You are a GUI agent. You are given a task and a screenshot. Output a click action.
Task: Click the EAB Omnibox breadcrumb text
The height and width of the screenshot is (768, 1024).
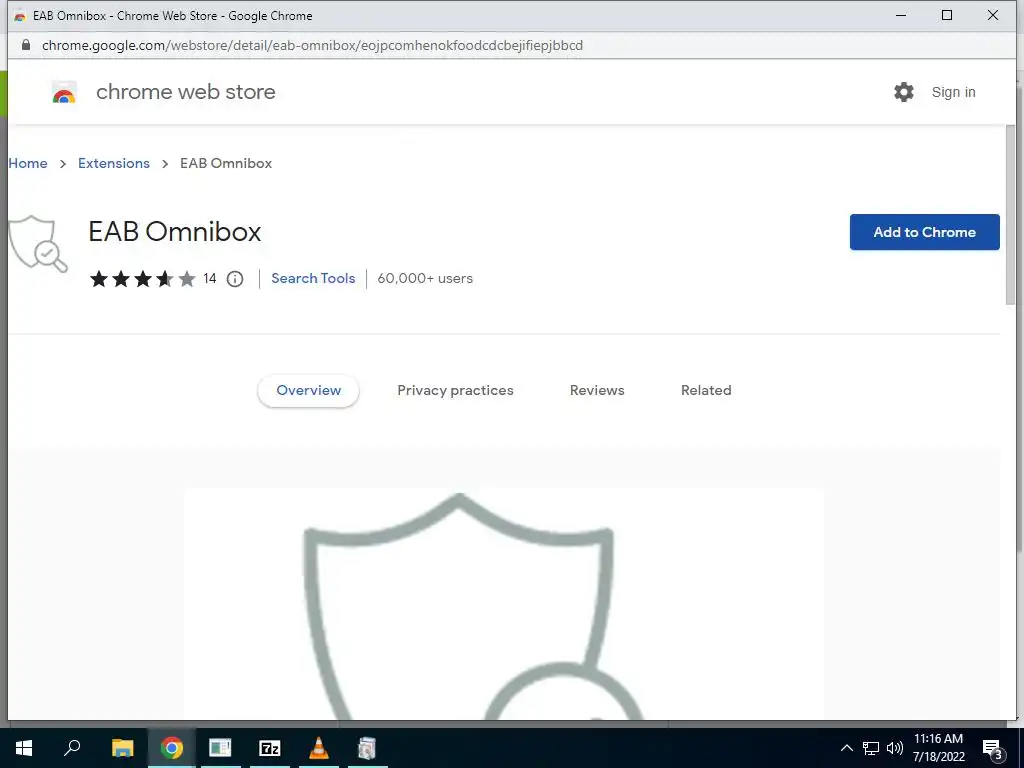tap(226, 163)
